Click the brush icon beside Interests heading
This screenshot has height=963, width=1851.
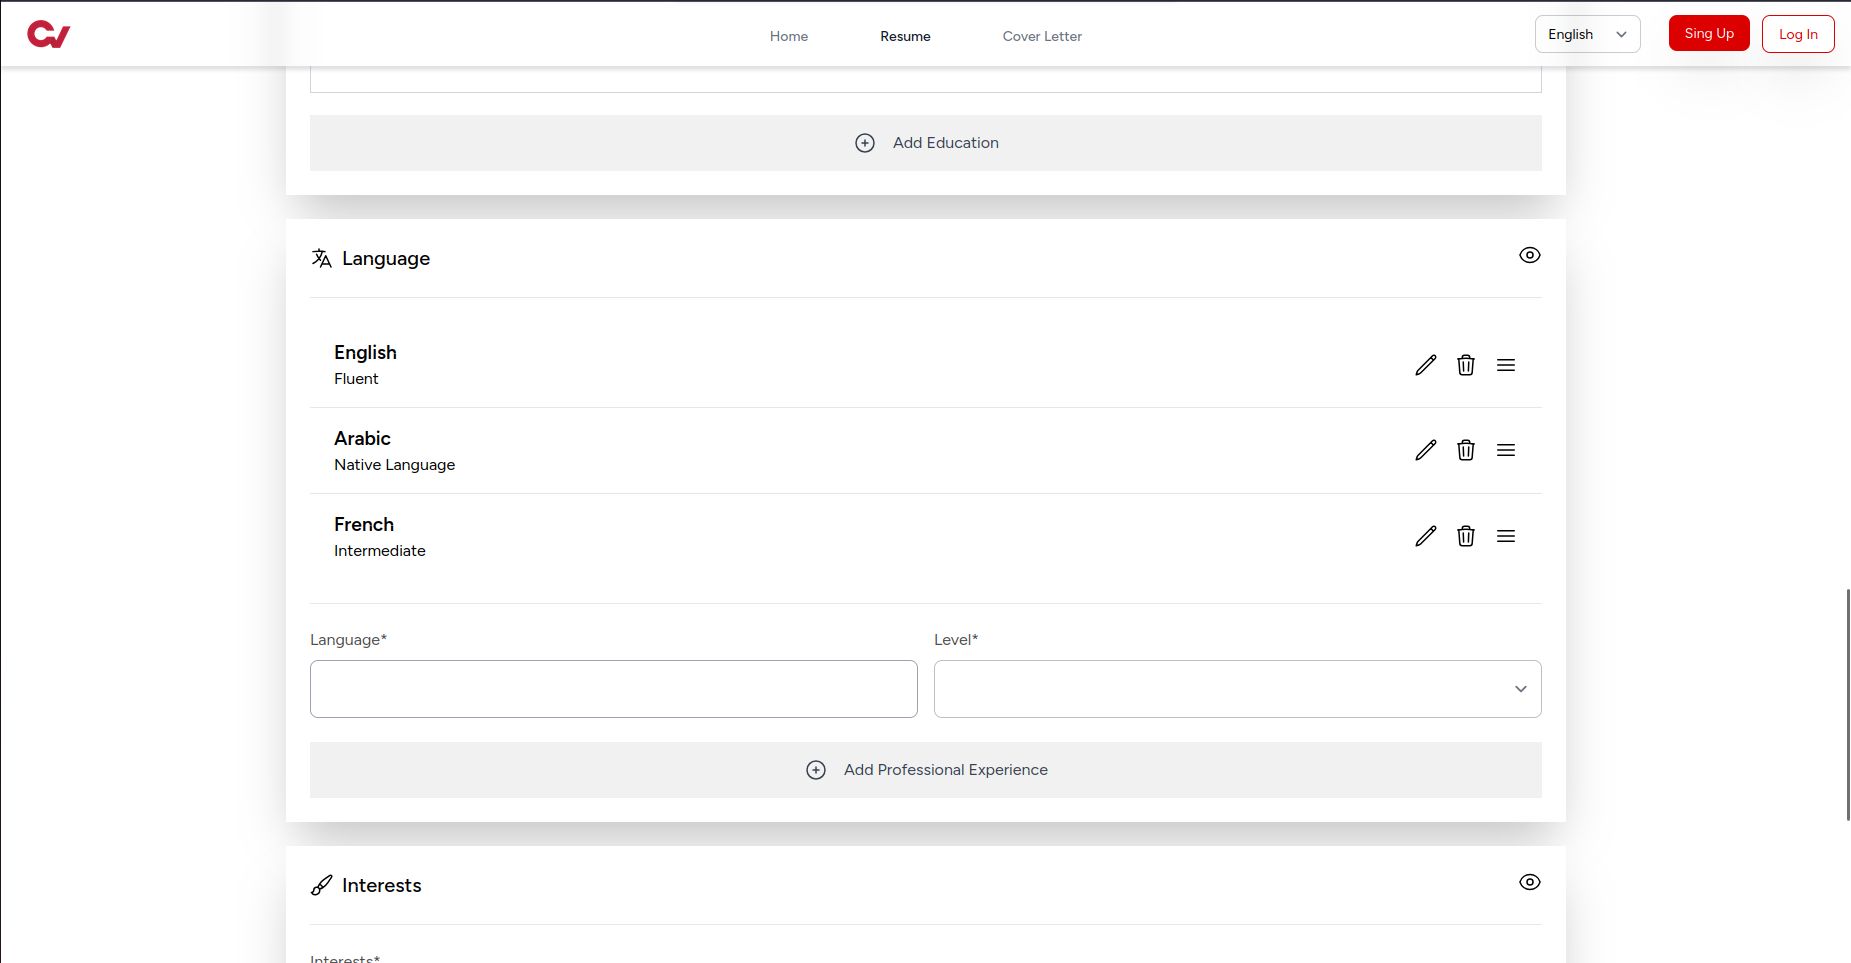321,885
